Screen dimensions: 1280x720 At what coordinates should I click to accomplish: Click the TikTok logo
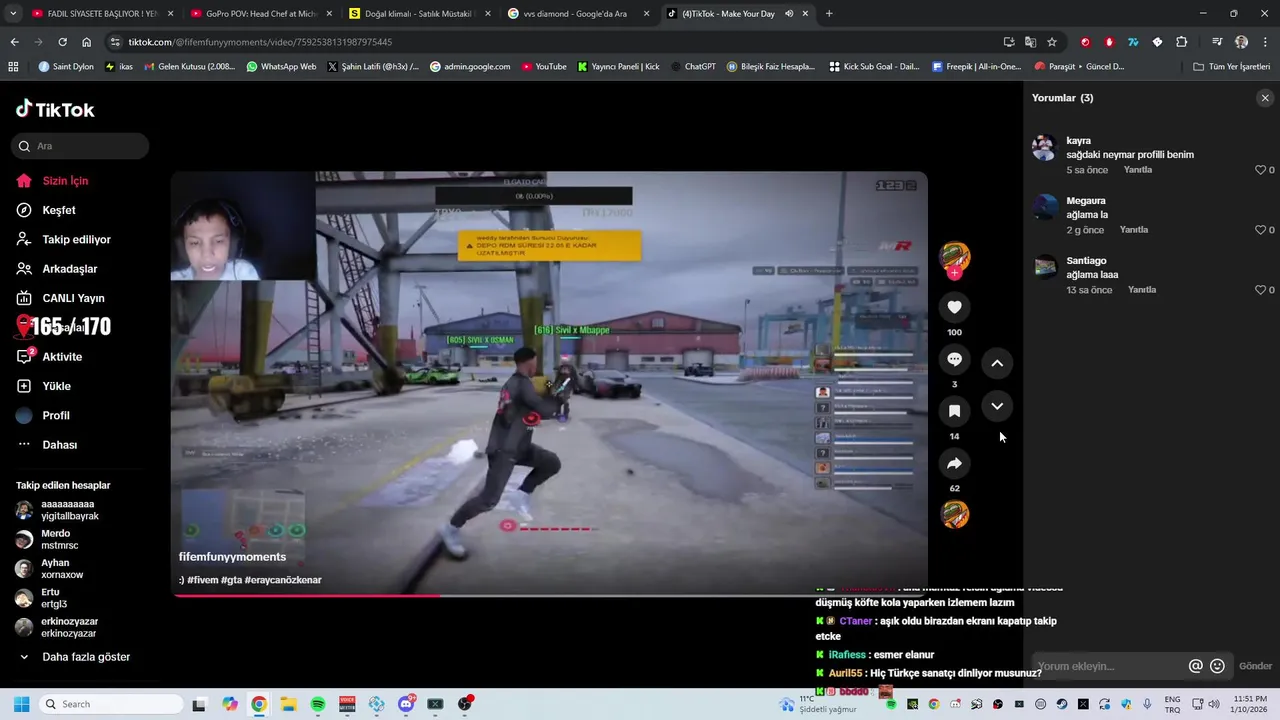[55, 109]
